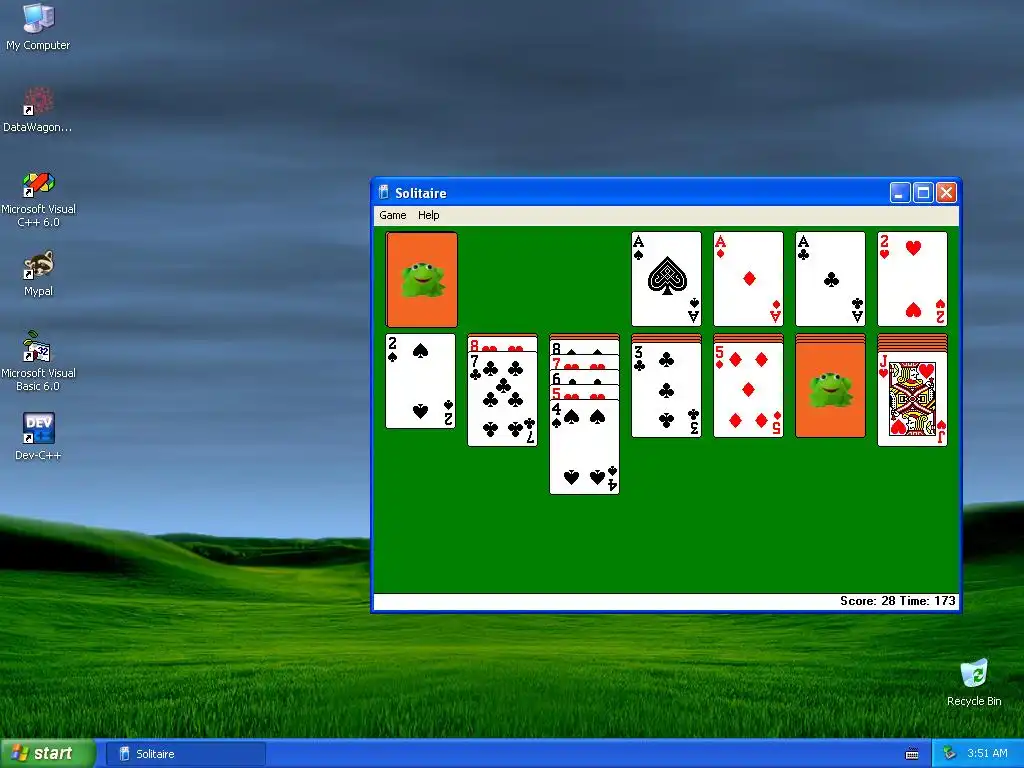Select the Mypal browser shortcut
Screen dimensions: 1024x768
coord(38,273)
